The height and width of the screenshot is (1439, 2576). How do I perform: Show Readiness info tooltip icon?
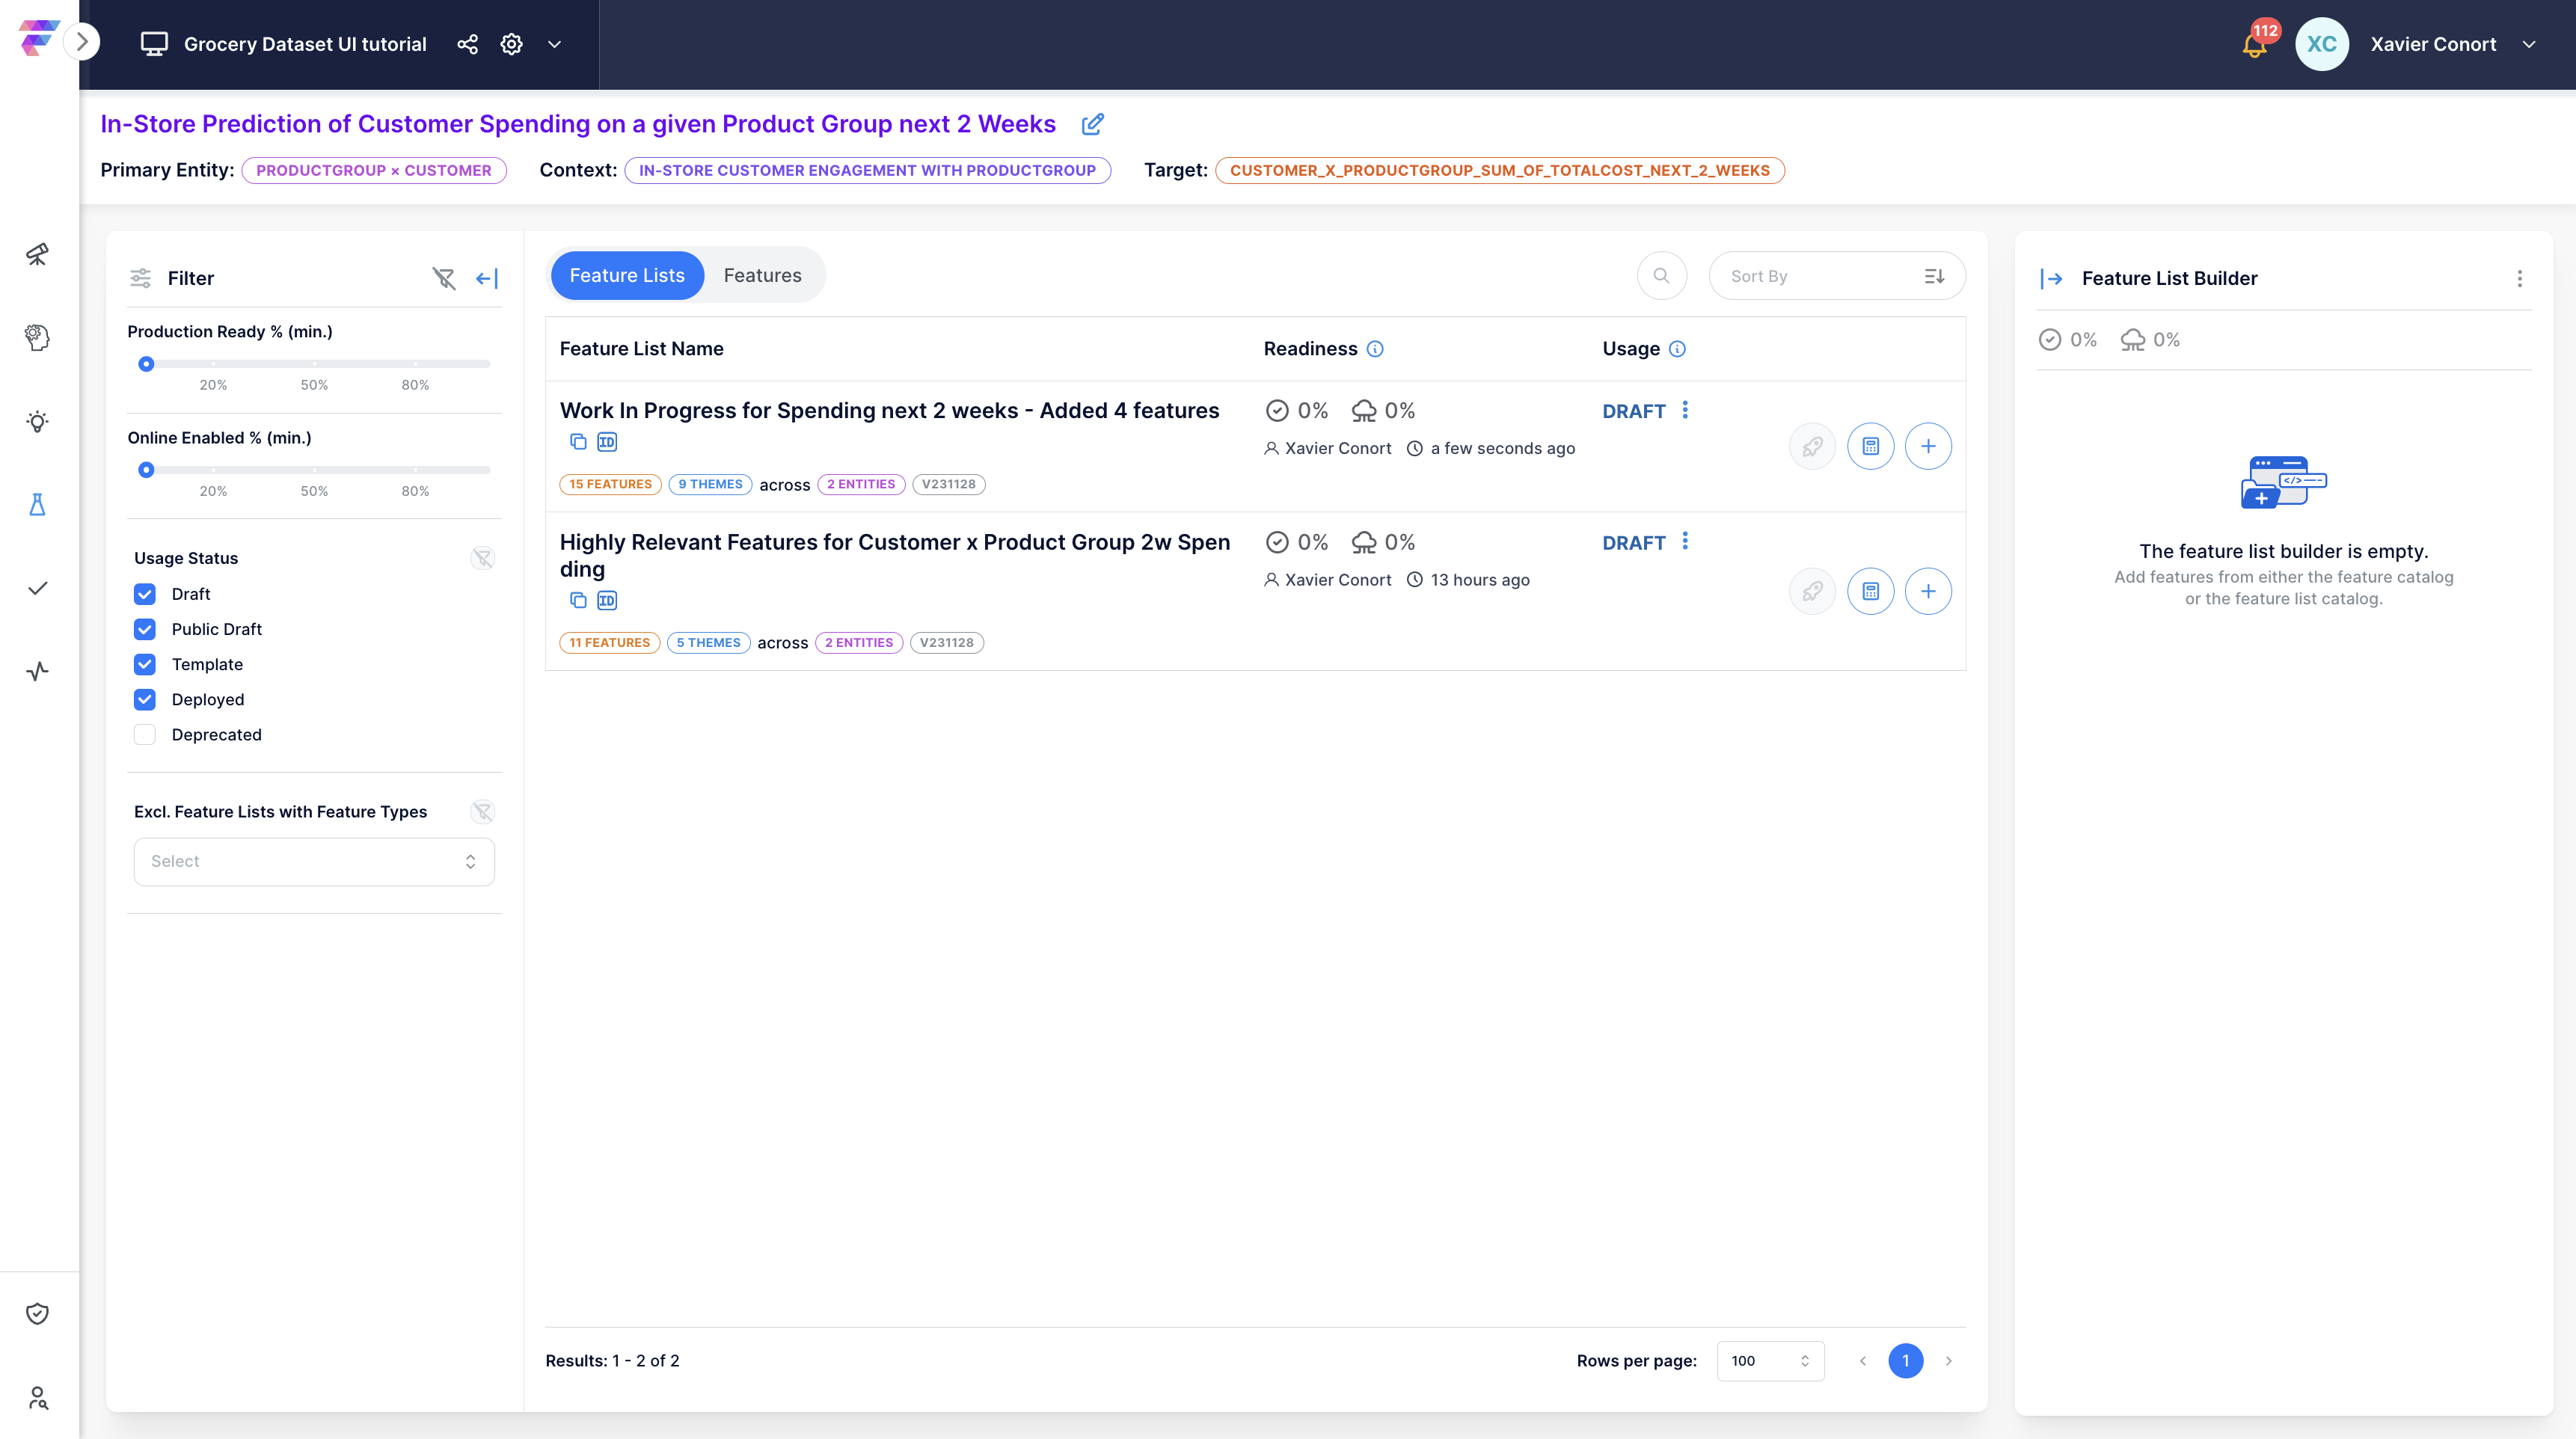point(1375,349)
